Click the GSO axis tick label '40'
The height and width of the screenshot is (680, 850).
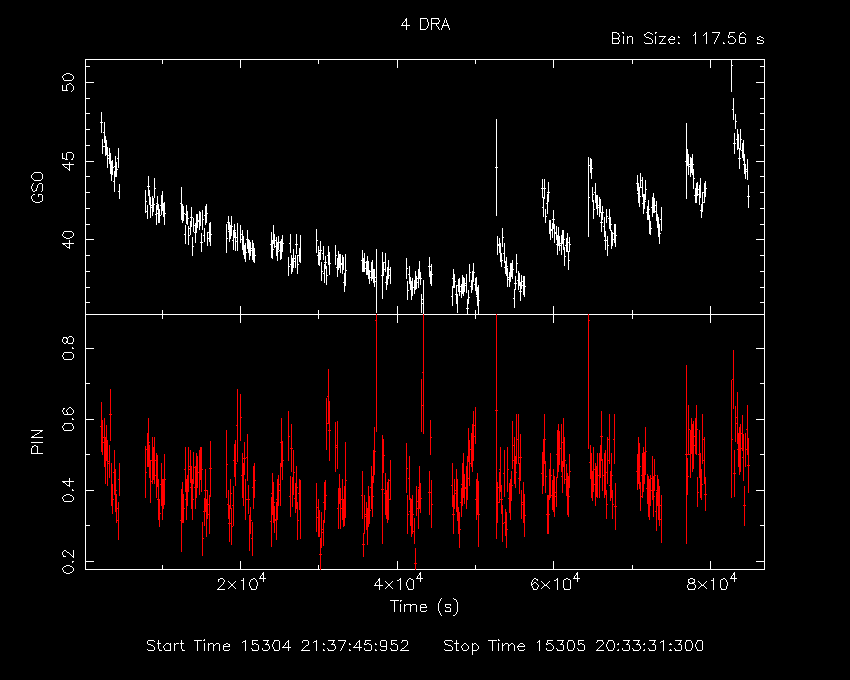click(69, 240)
